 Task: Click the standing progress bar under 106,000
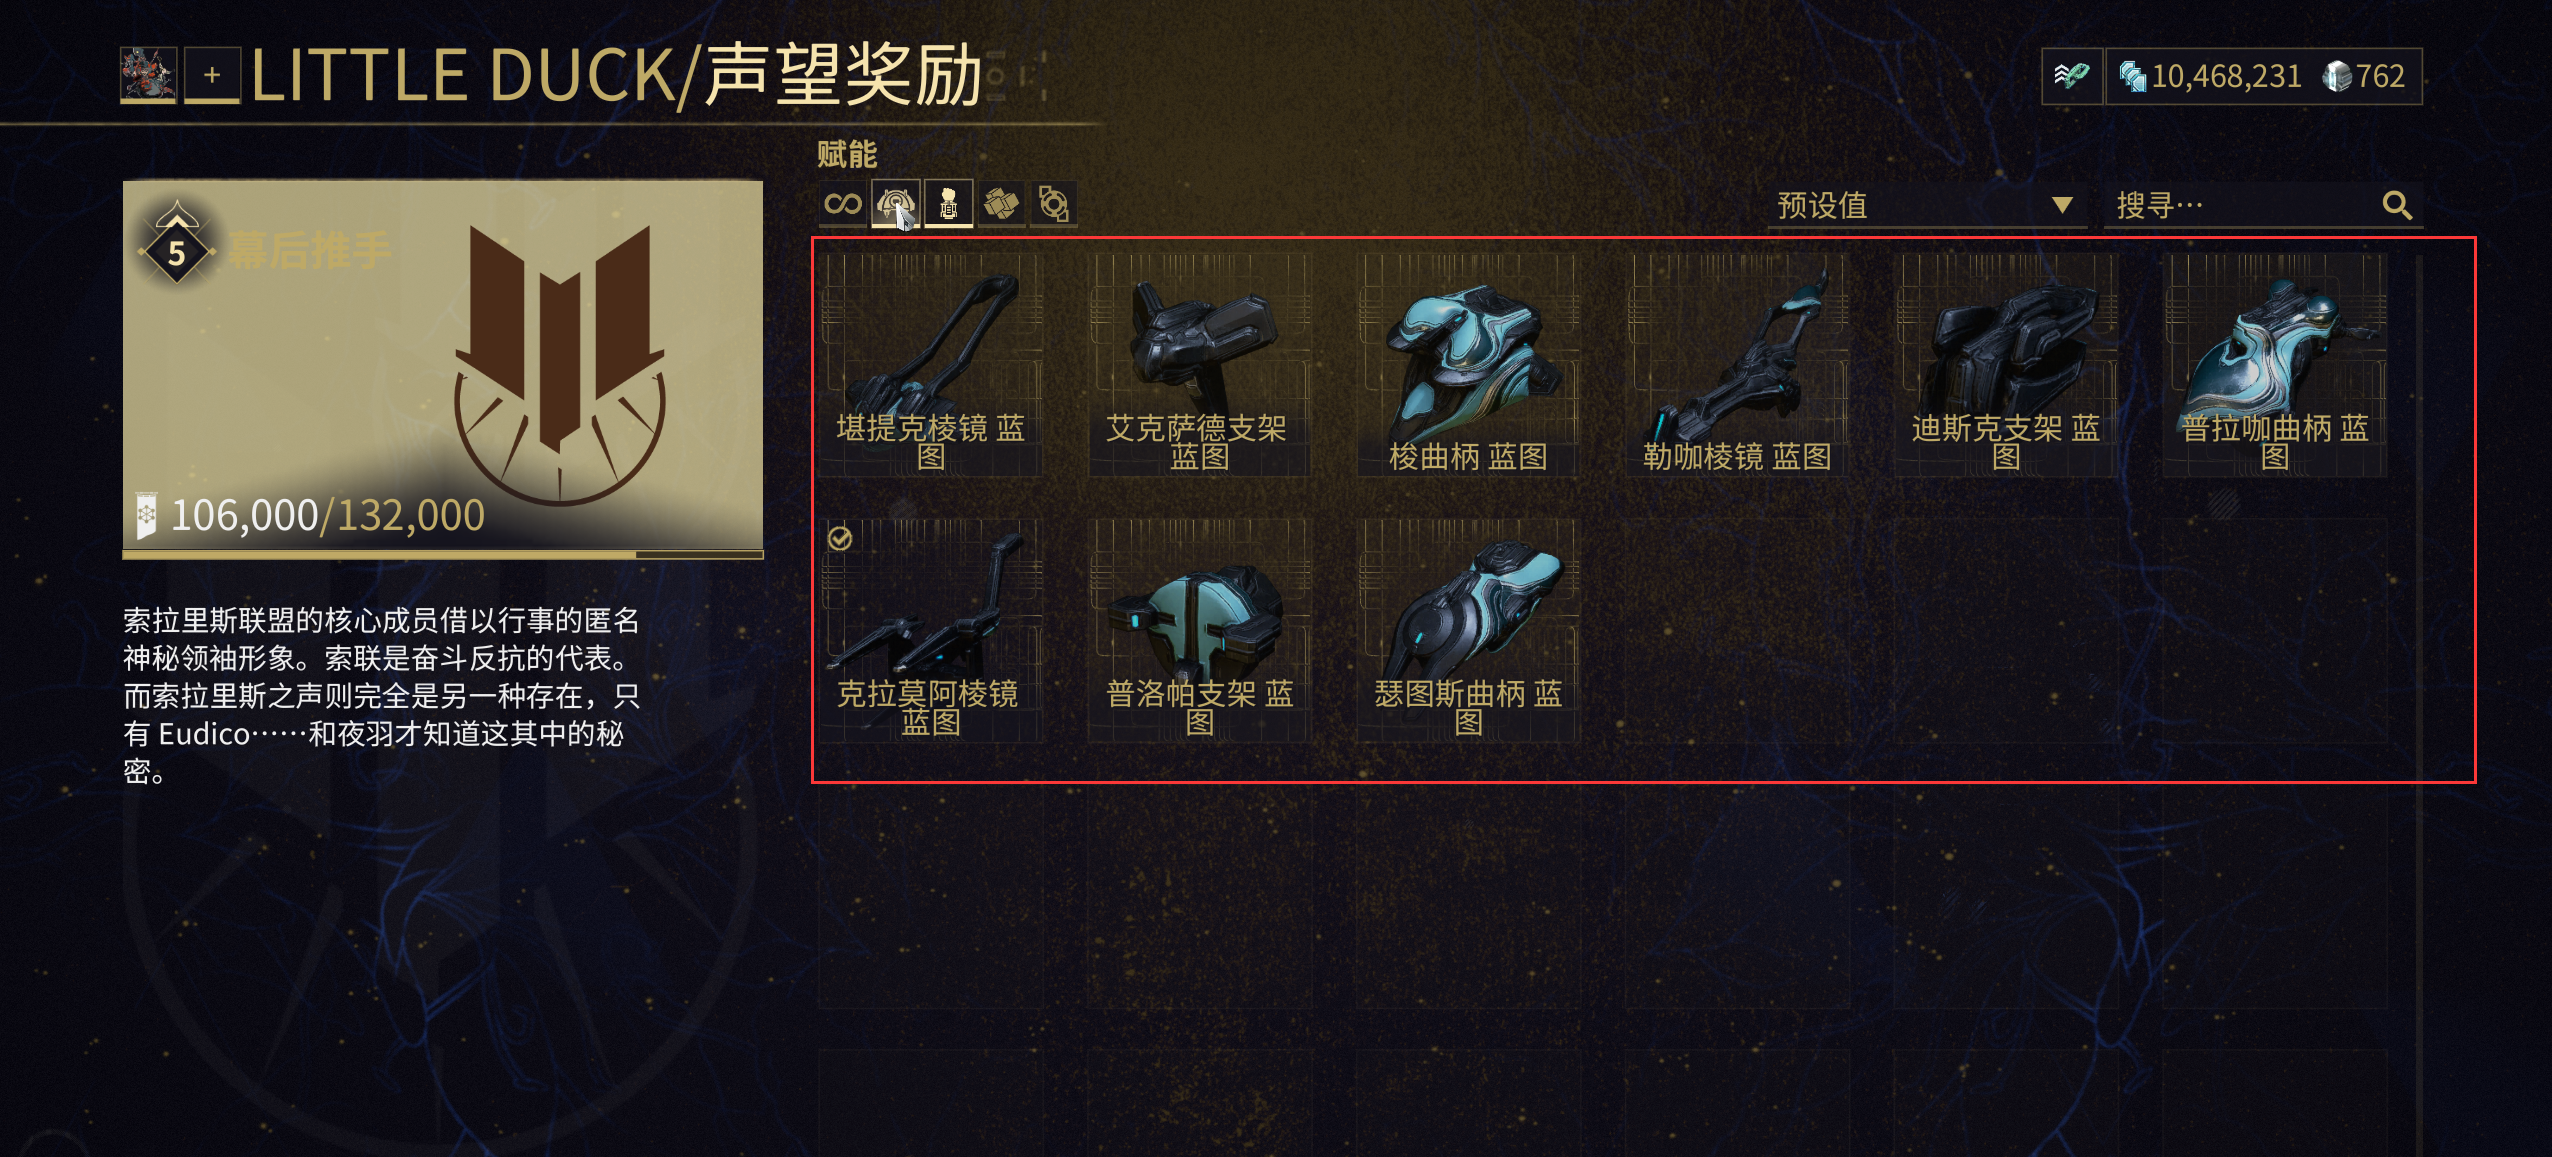pyautogui.click(x=443, y=554)
